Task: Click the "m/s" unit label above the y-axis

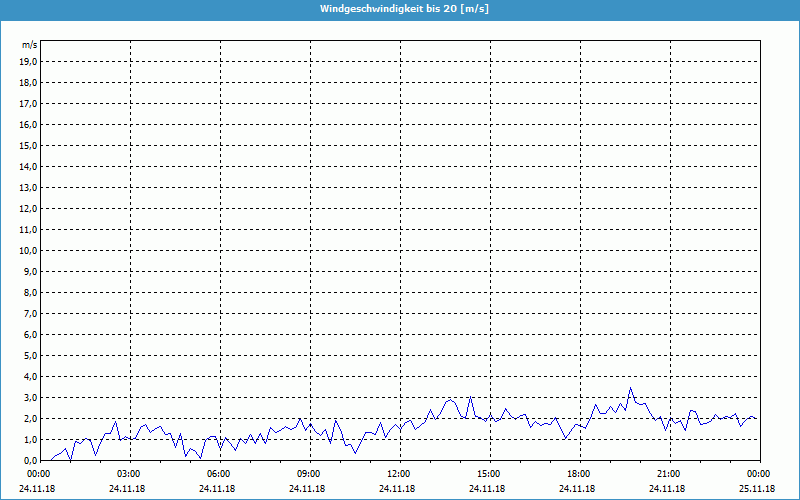Action: click(29, 45)
